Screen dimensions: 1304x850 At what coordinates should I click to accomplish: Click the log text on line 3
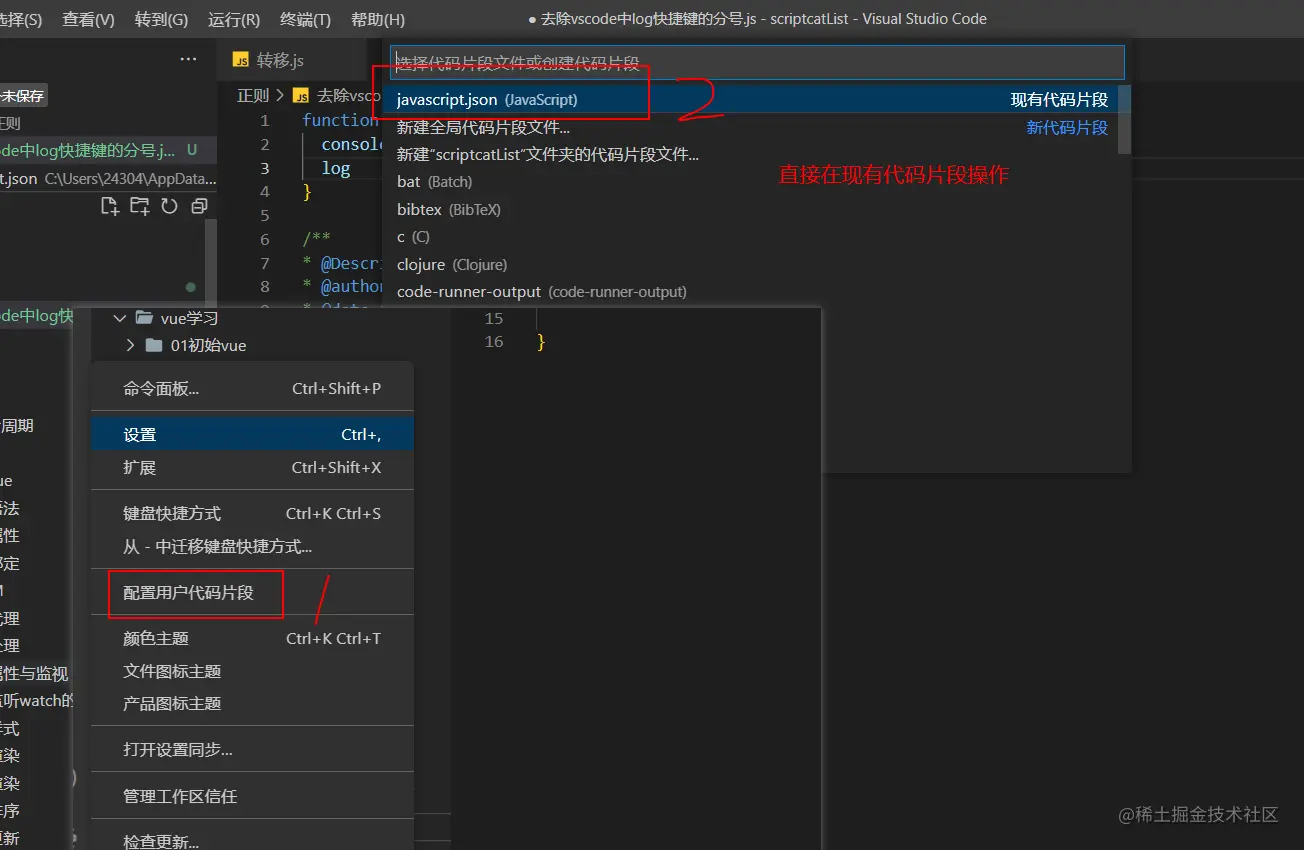pyautogui.click(x=336, y=168)
